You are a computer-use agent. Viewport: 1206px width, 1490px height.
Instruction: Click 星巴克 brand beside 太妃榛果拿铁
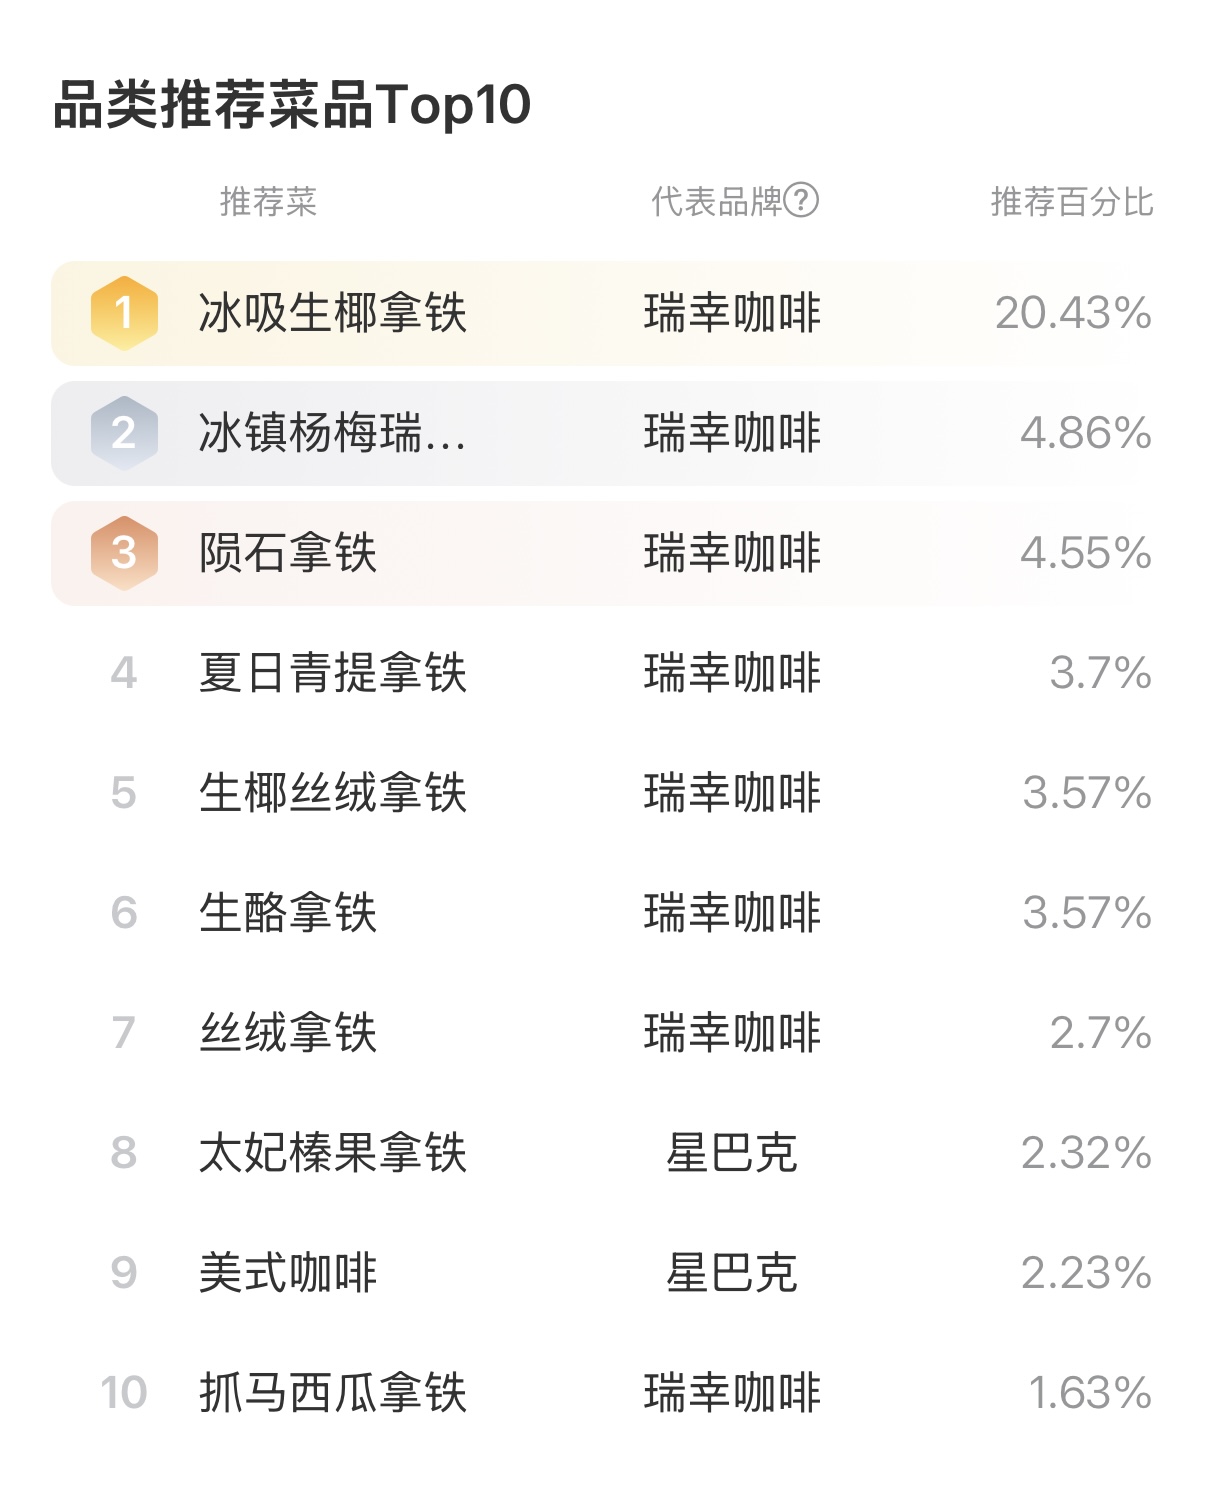point(732,1153)
